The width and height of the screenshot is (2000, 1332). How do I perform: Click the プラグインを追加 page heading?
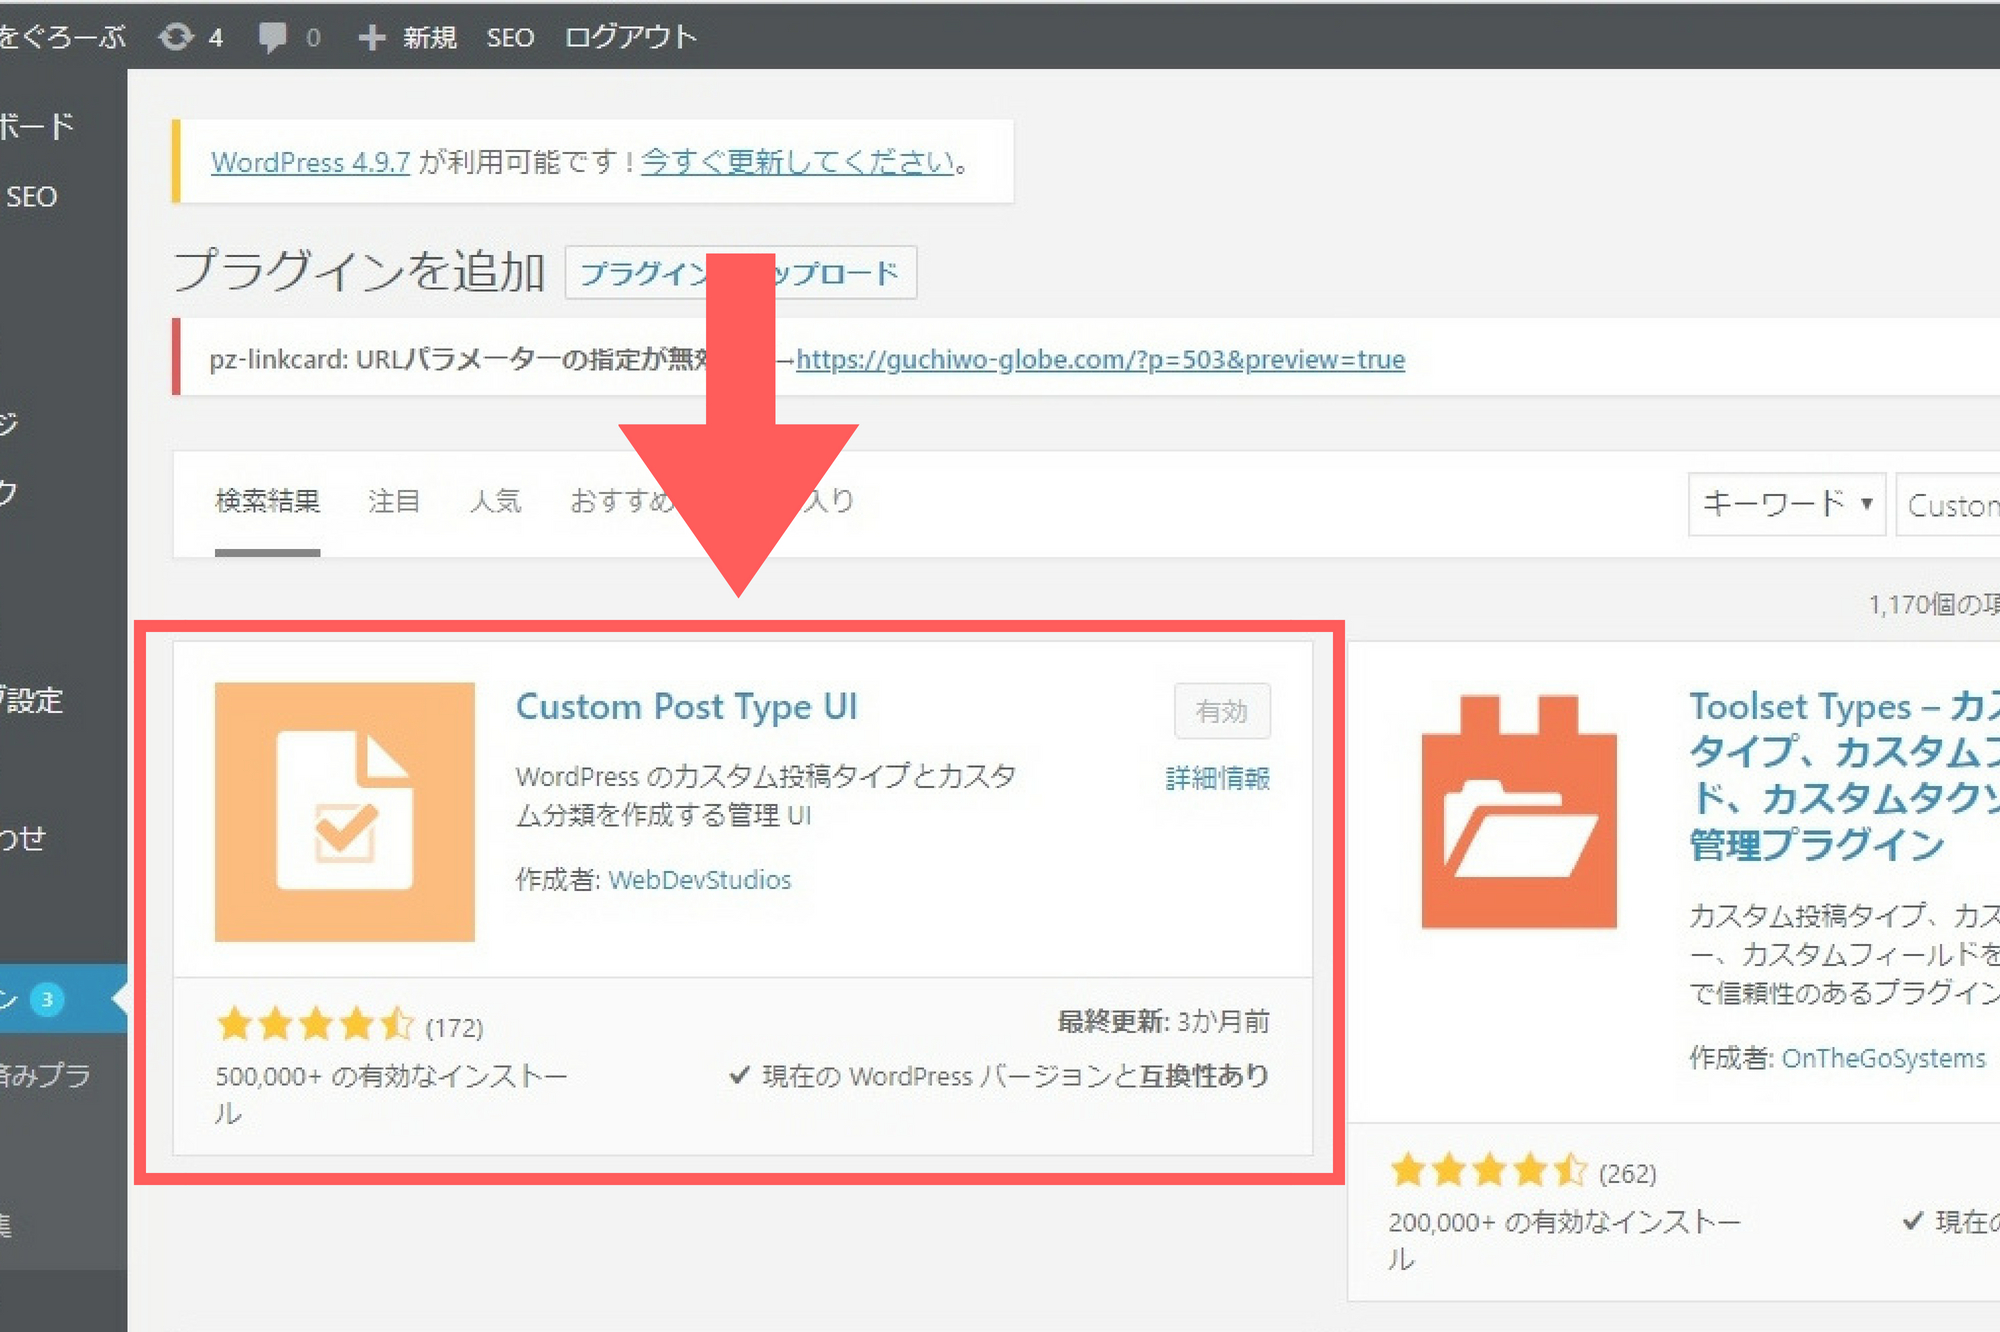[359, 271]
